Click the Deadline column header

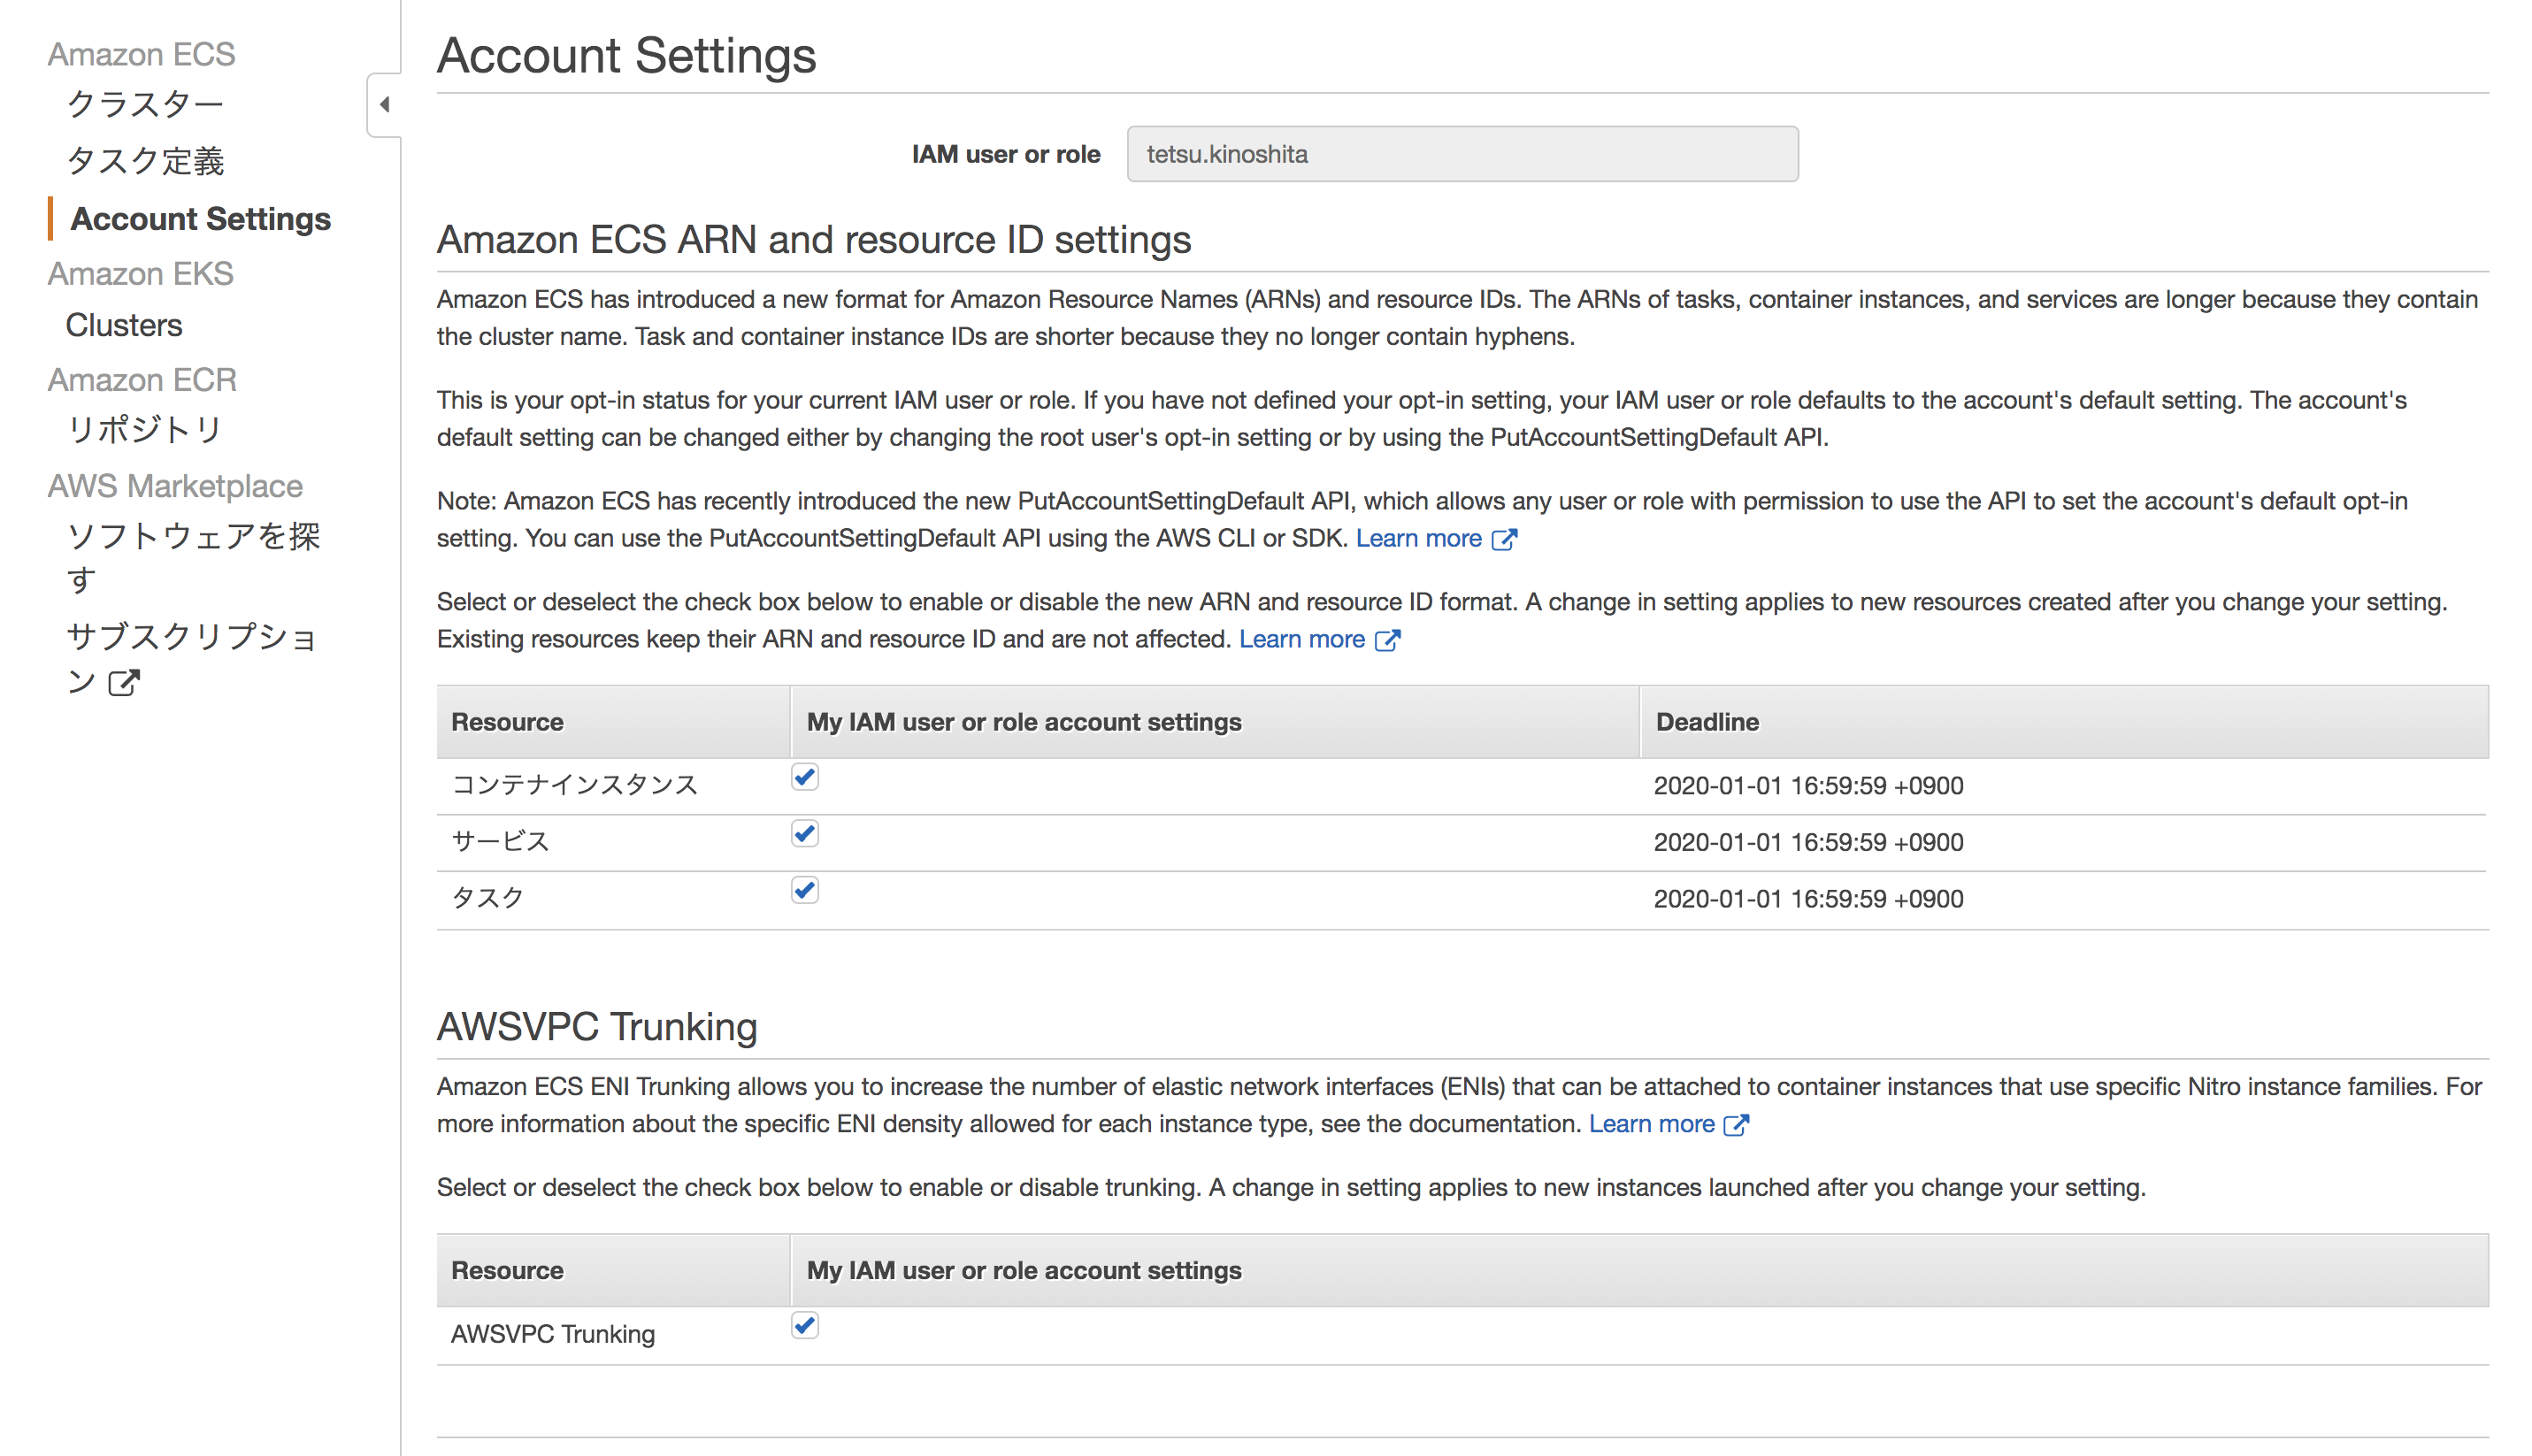[1707, 722]
